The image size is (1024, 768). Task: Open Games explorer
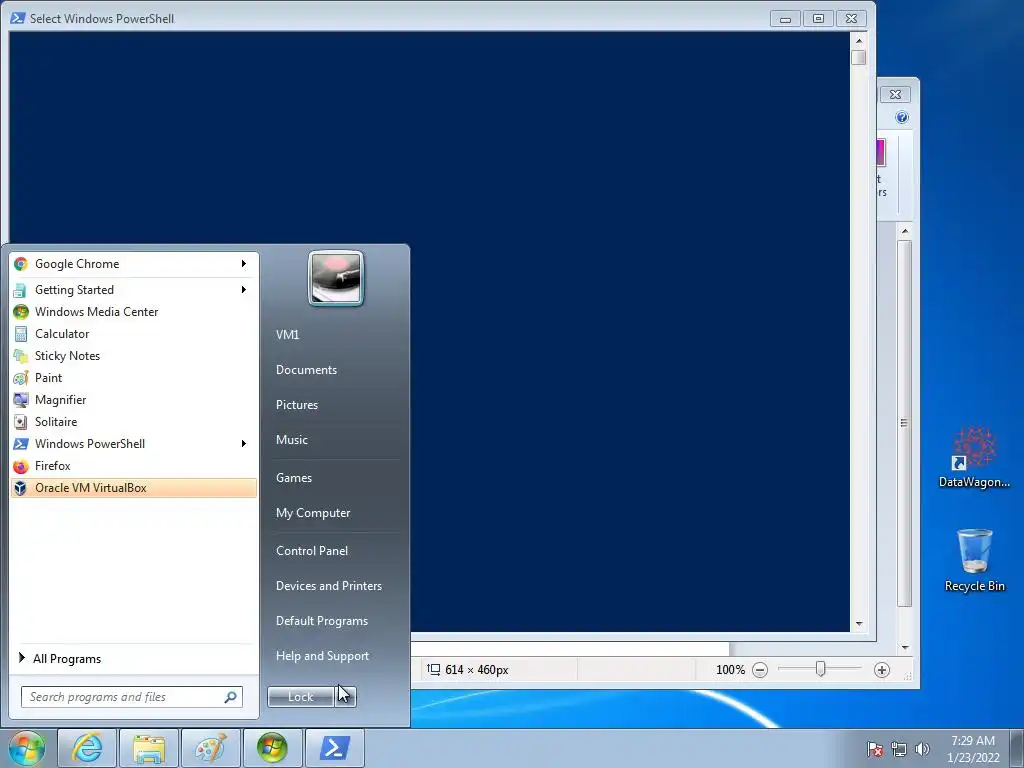pos(294,477)
